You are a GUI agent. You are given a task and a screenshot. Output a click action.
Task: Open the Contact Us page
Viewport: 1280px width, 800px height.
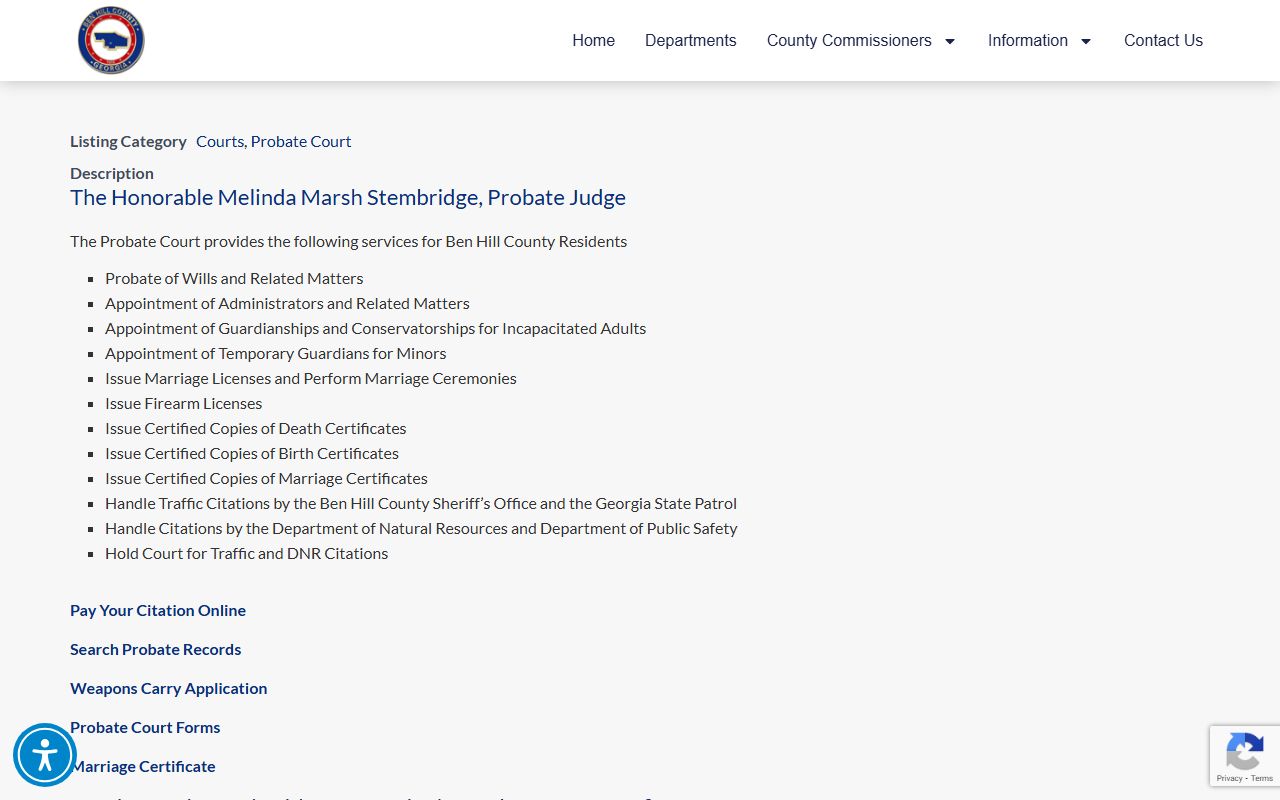1163,40
